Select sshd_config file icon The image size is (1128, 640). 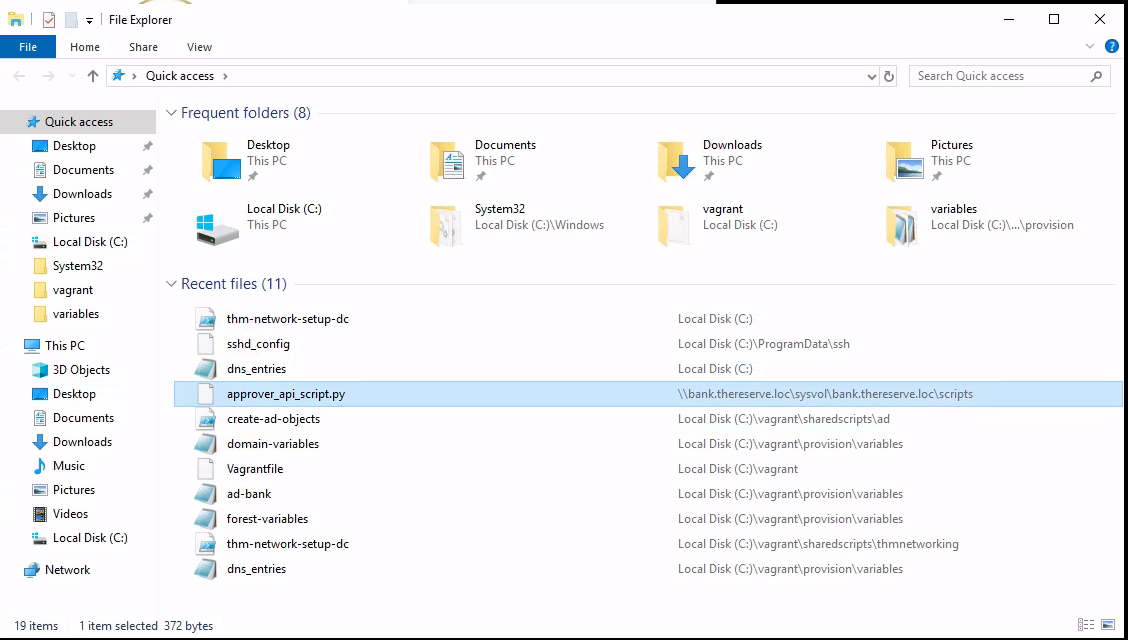[206, 344]
